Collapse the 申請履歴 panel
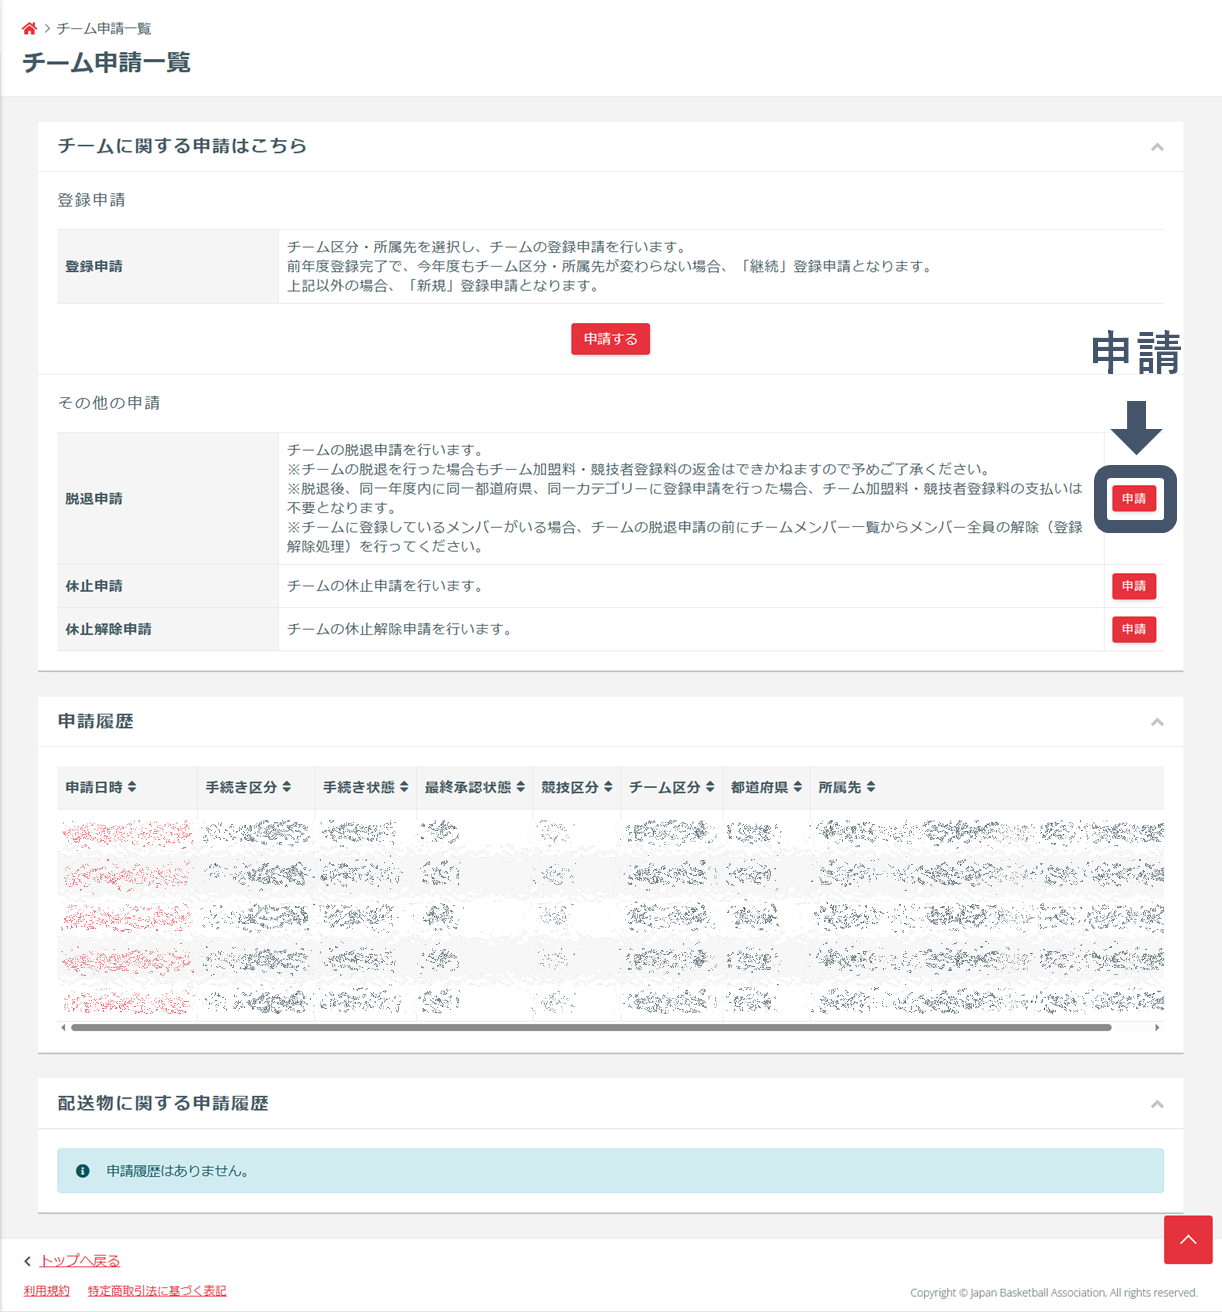1222x1312 pixels. pyautogui.click(x=1157, y=722)
